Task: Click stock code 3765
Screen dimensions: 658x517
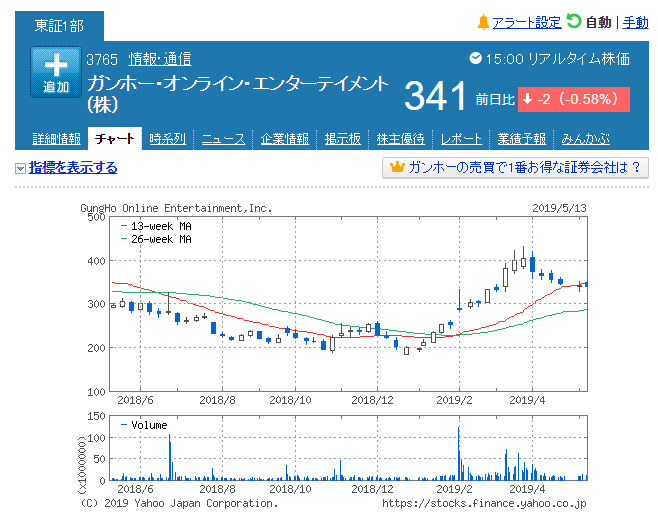Action: [102, 60]
